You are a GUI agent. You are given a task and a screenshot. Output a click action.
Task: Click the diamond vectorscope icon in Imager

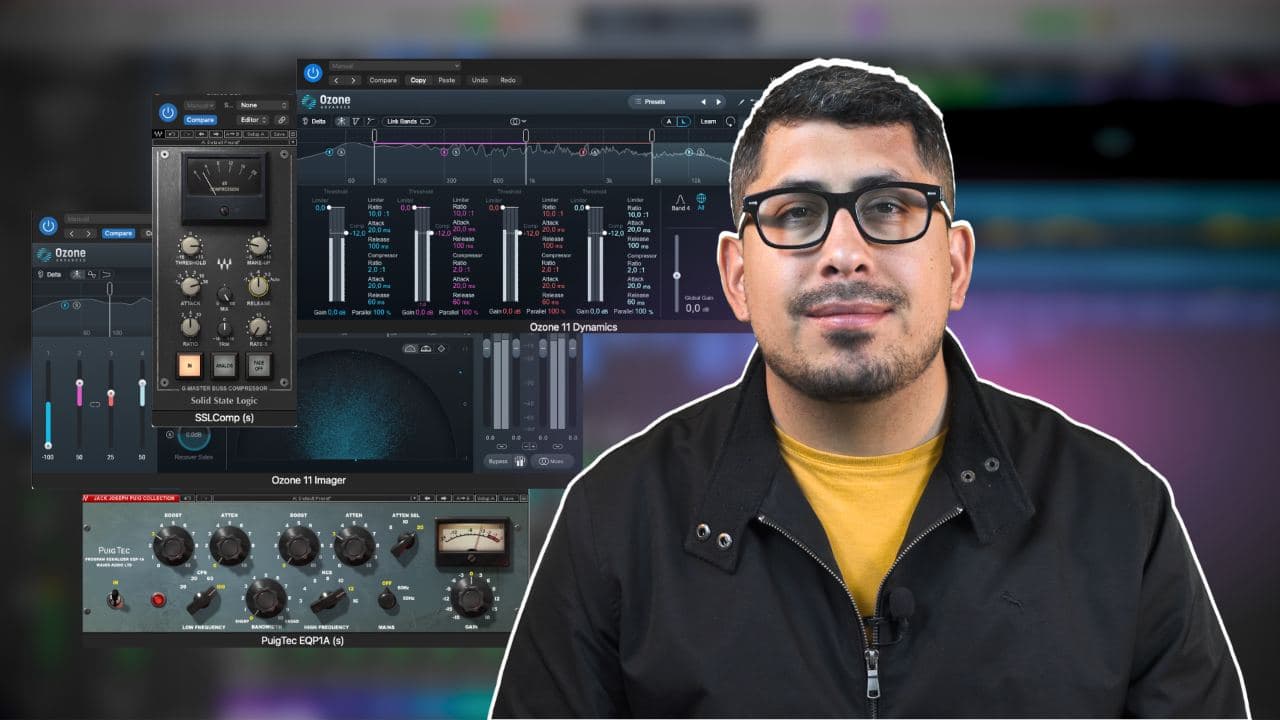[x=441, y=348]
